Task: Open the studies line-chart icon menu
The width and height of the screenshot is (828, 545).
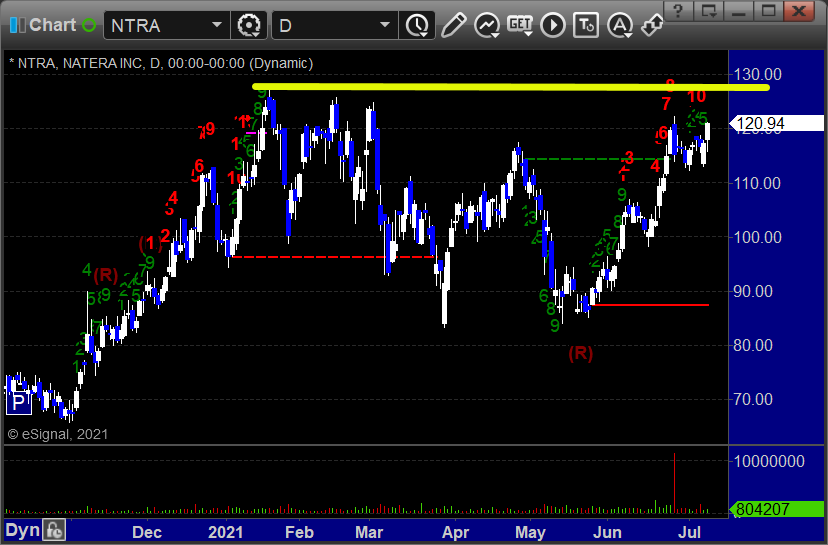Action: coord(486,25)
